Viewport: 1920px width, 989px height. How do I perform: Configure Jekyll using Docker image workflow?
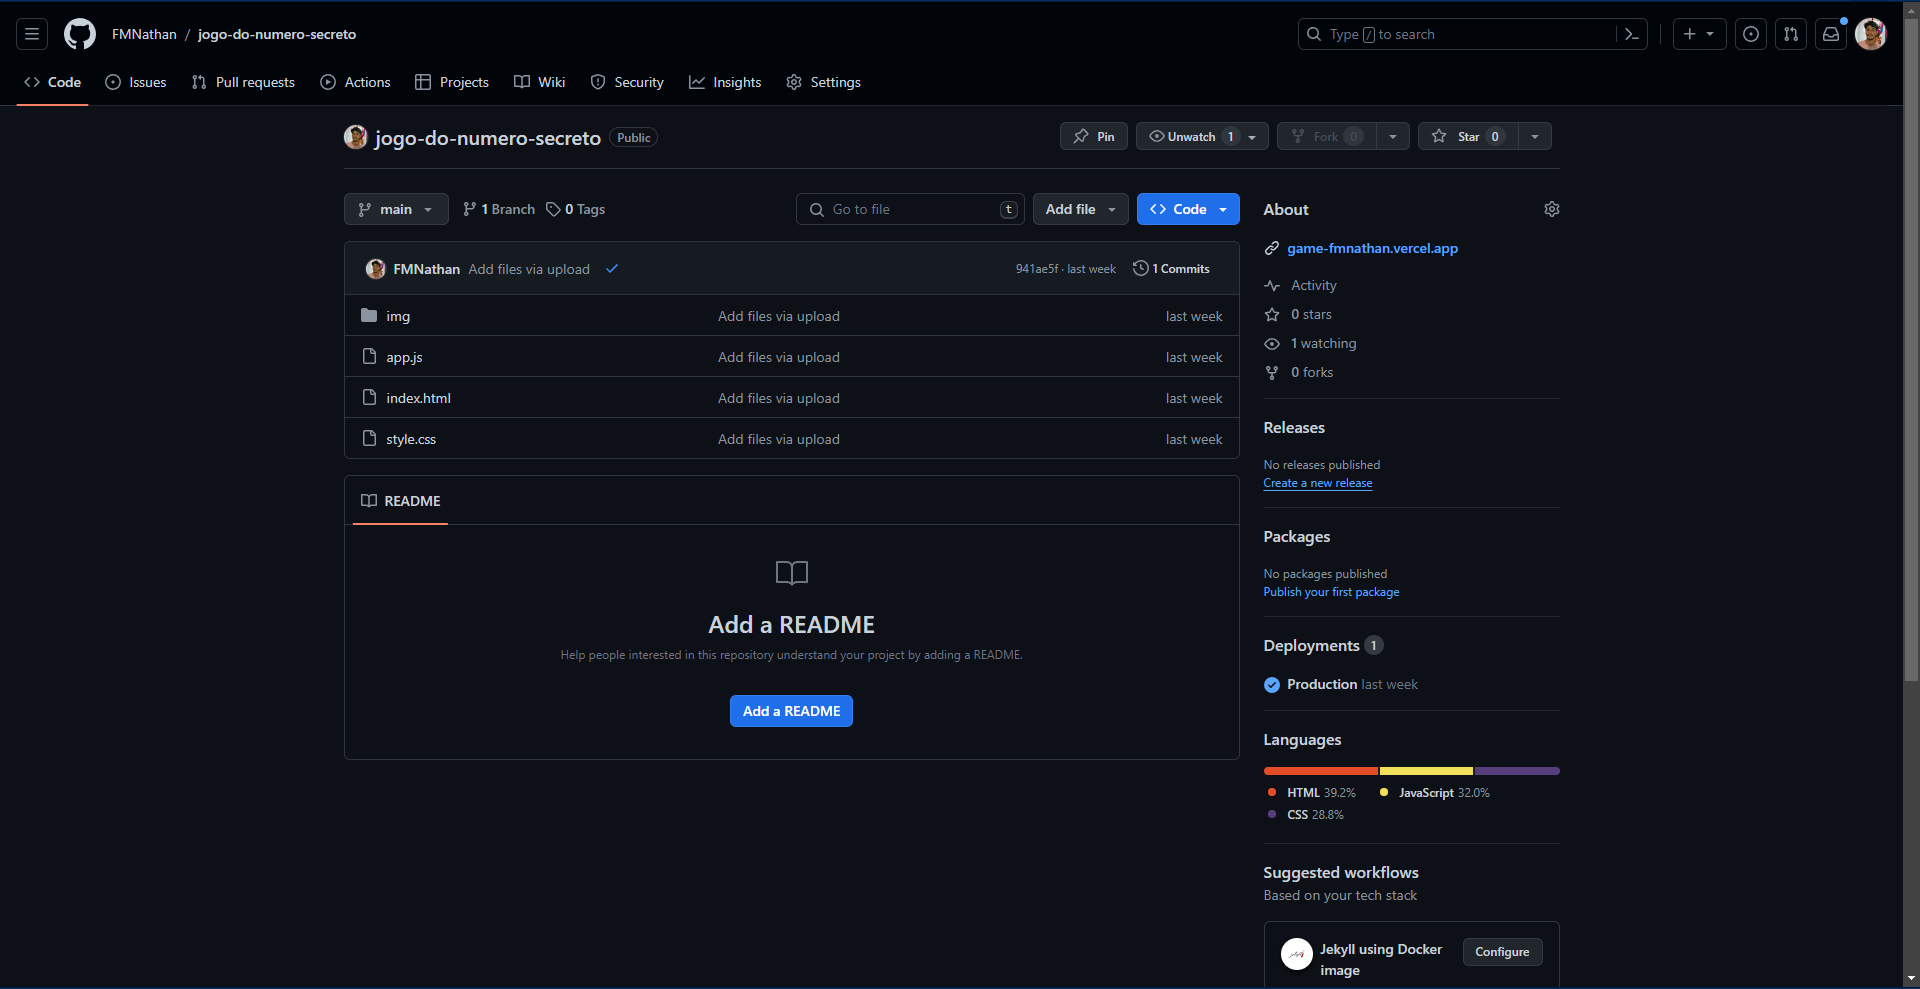[1502, 952]
